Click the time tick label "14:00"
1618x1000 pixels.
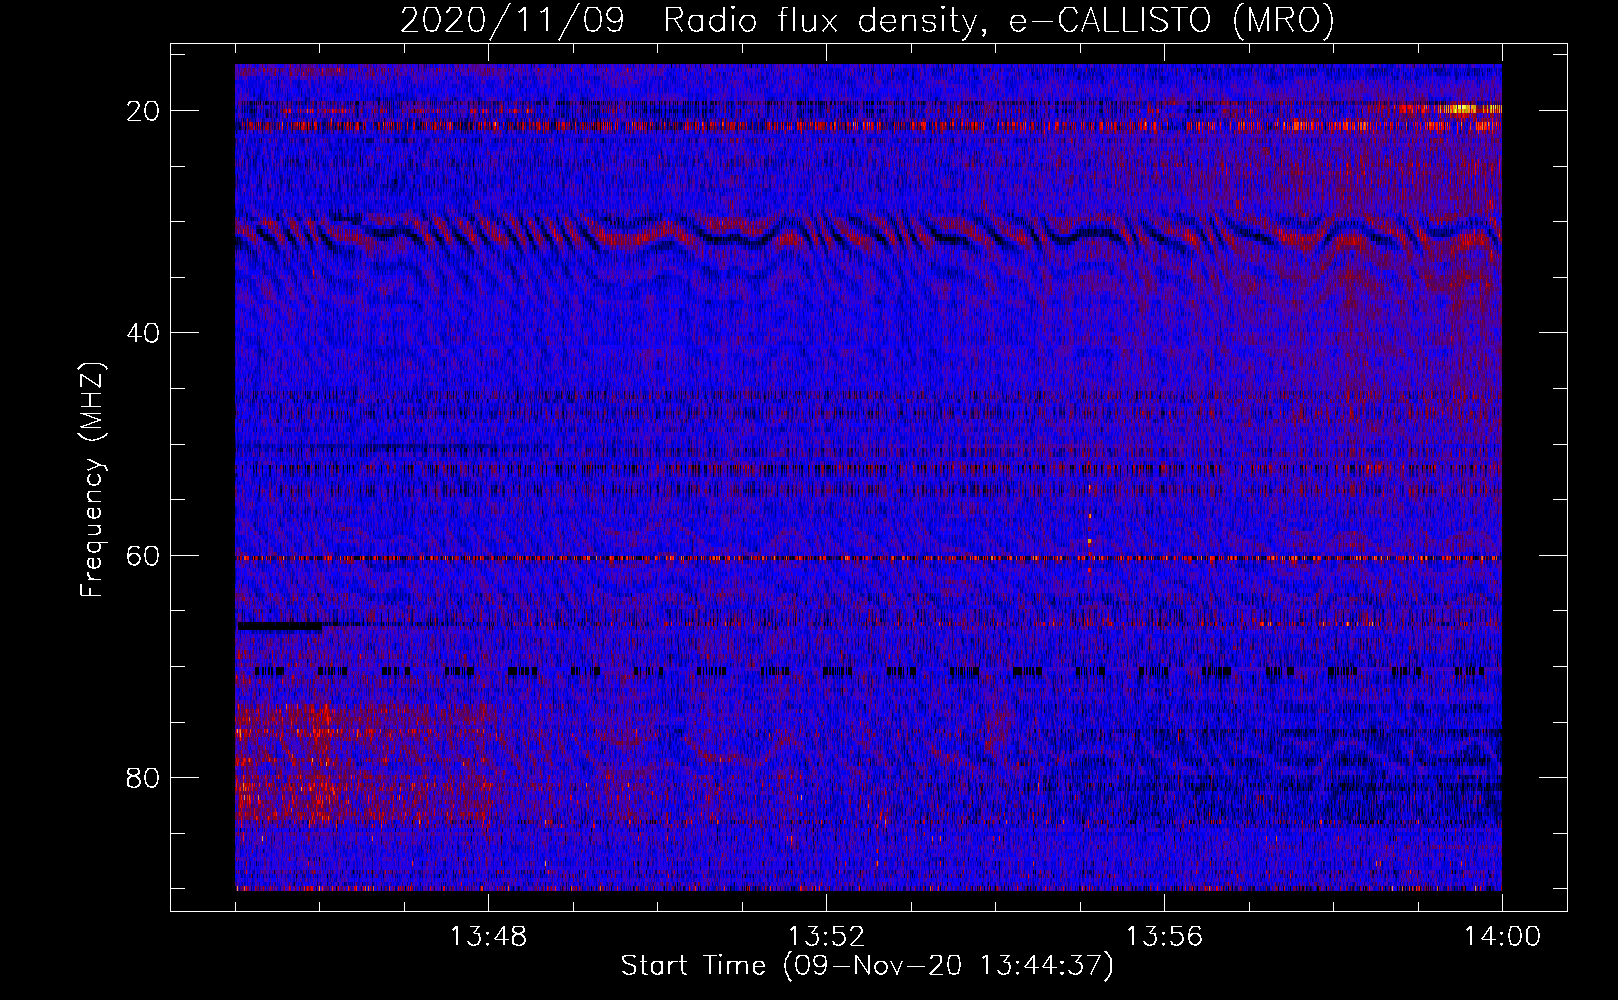click(x=1502, y=937)
